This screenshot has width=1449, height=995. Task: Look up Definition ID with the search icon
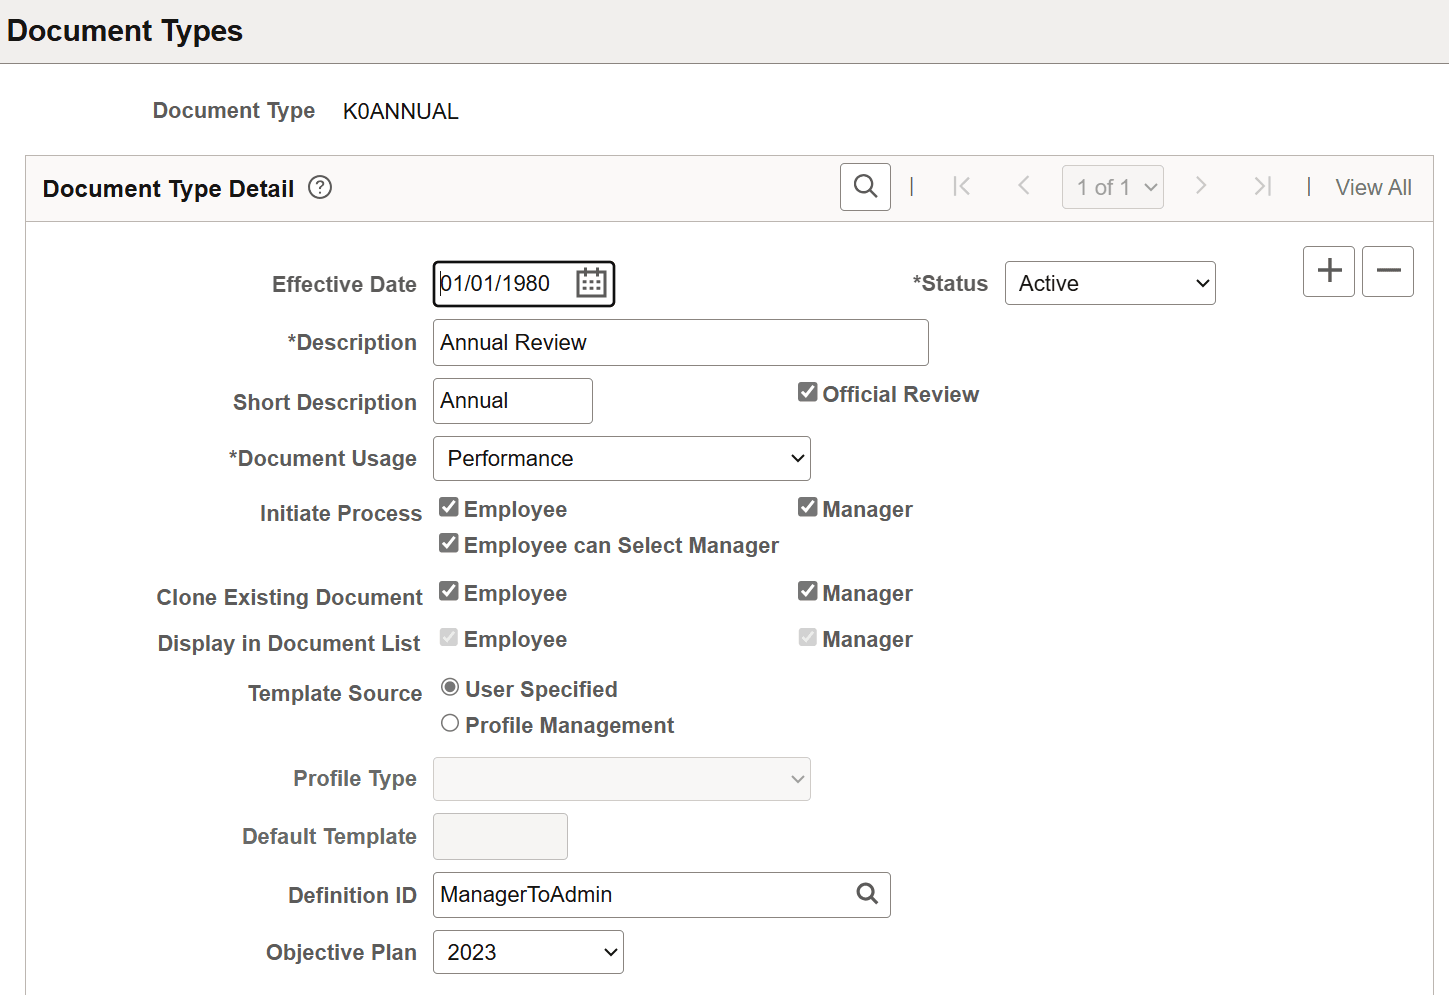(x=867, y=894)
